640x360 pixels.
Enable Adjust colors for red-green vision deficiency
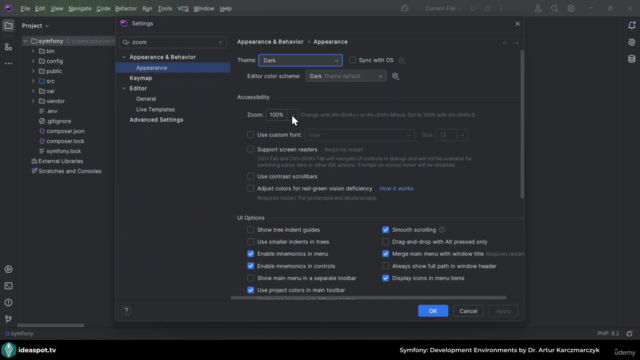point(251,189)
